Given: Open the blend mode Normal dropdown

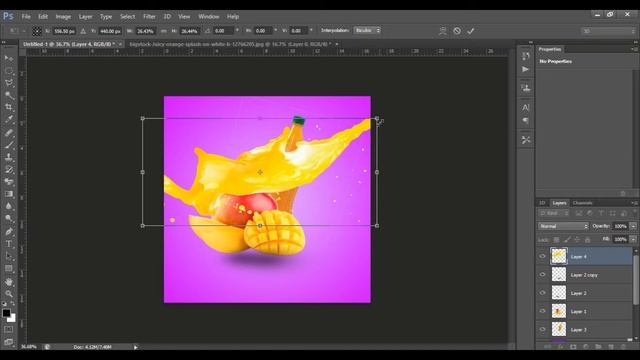Looking at the screenshot, I should click(x=563, y=226).
